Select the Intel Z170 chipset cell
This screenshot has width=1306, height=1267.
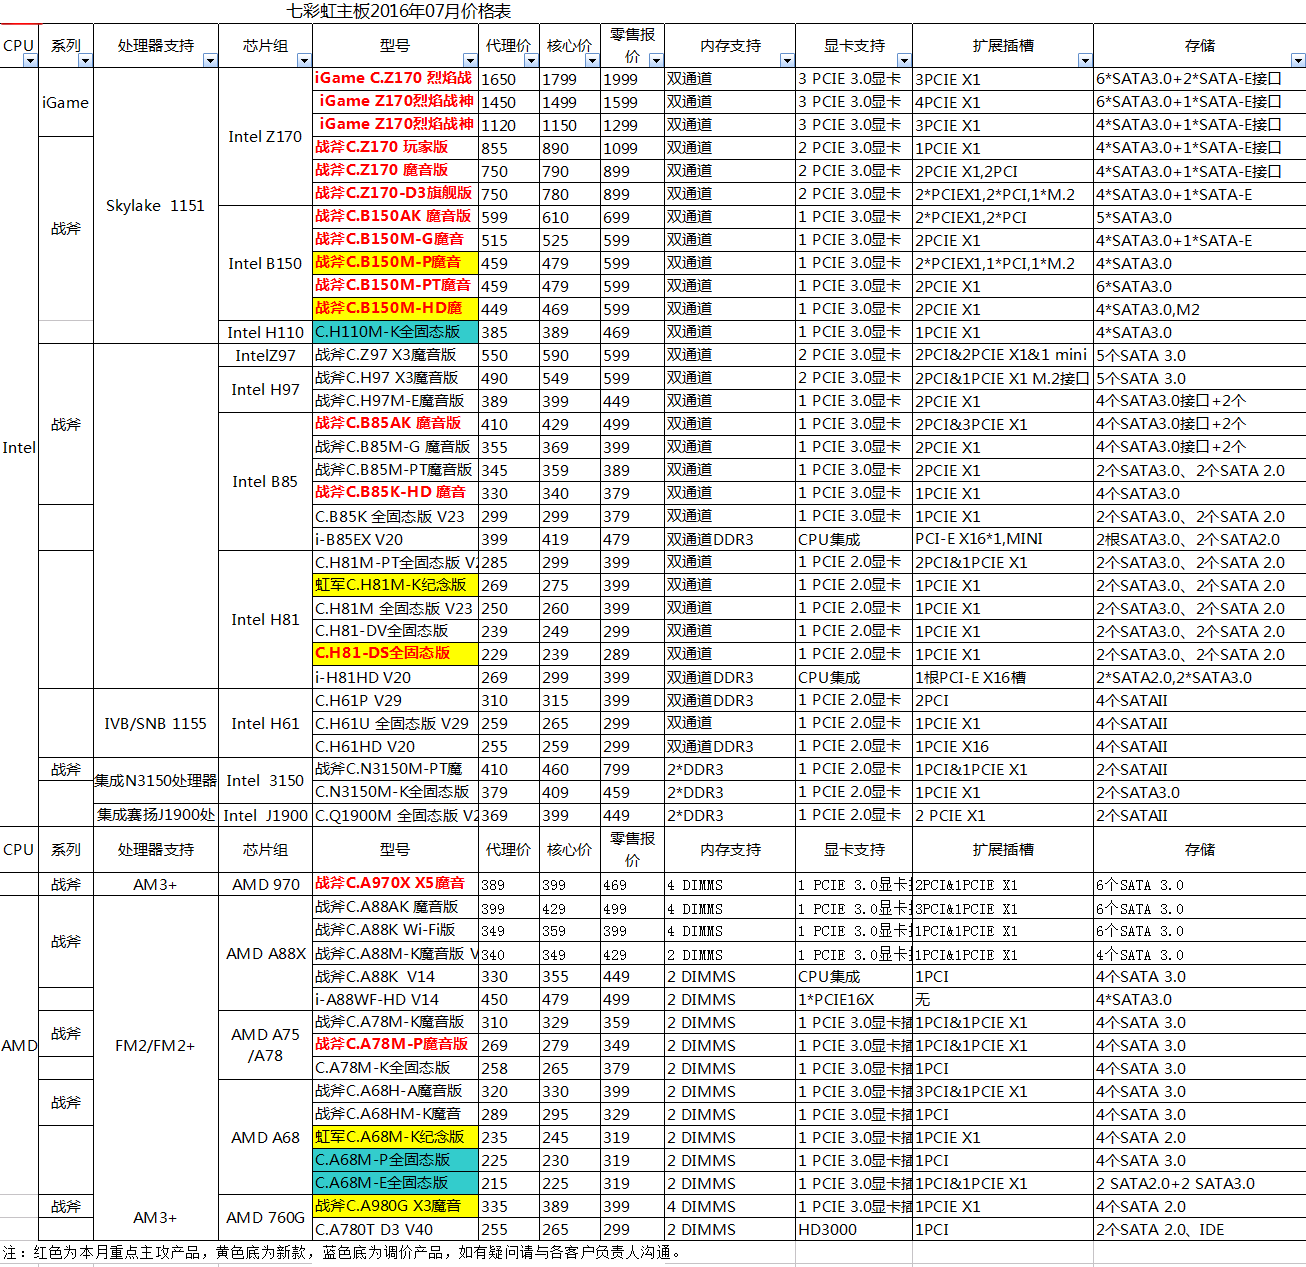pyautogui.click(x=265, y=136)
